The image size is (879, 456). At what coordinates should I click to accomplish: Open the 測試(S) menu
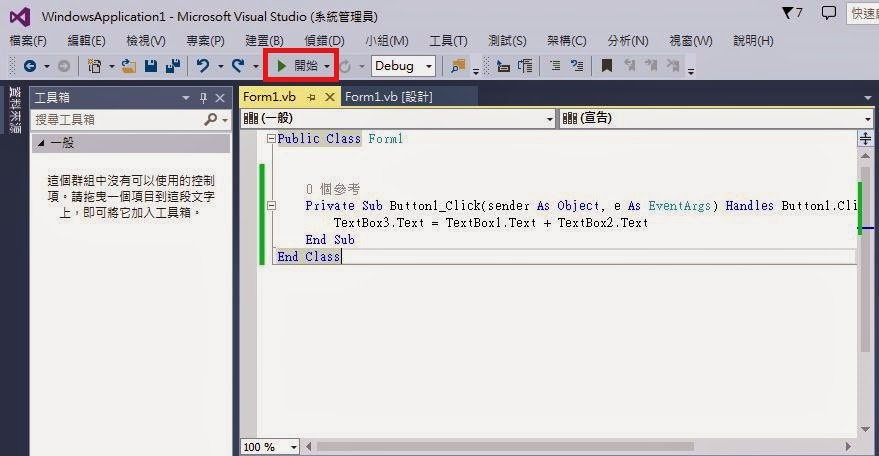click(x=507, y=41)
